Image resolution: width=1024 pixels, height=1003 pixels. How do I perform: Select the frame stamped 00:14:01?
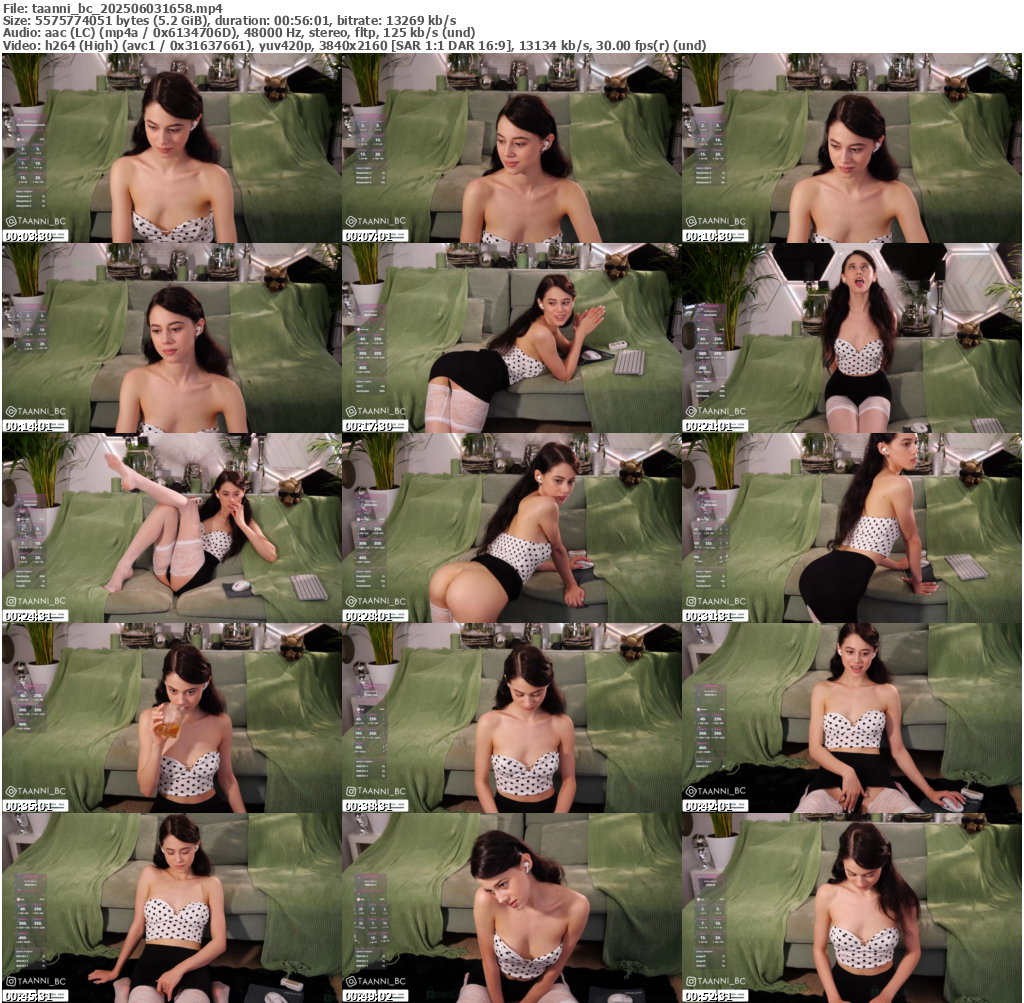(172, 338)
